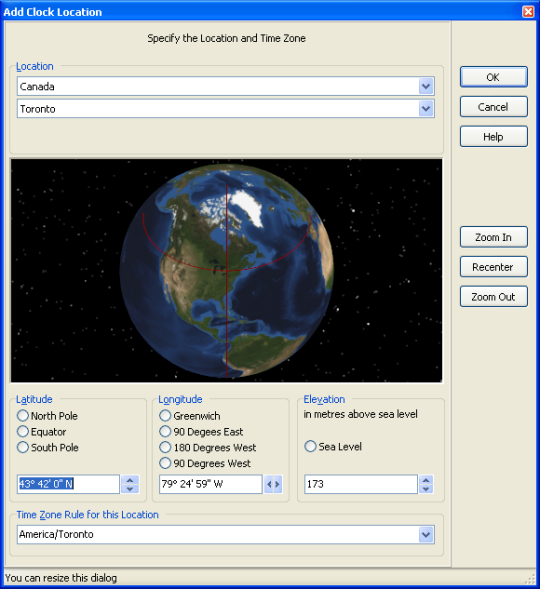
Task: Select the Greenwich longitude option
Action: (190, 416)
